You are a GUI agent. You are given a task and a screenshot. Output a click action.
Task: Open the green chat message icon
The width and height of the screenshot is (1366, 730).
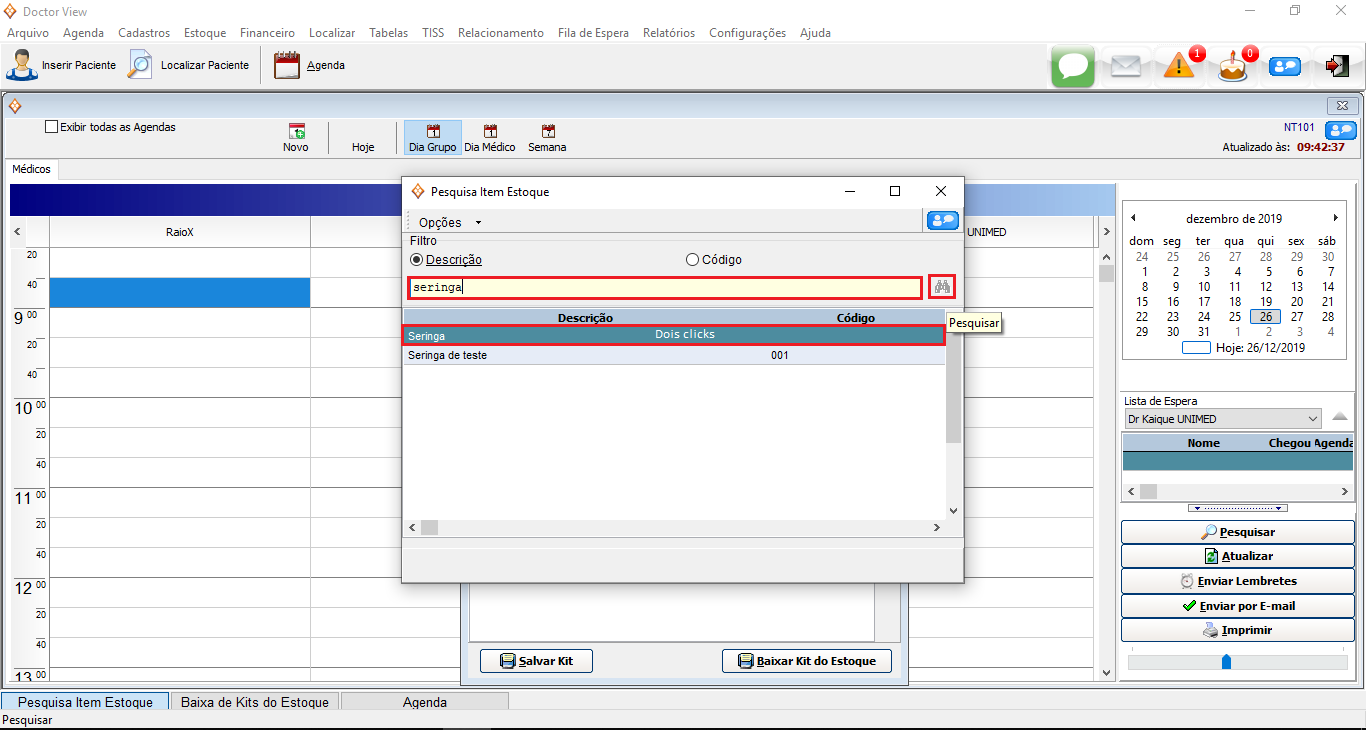tap(1072, 67)
